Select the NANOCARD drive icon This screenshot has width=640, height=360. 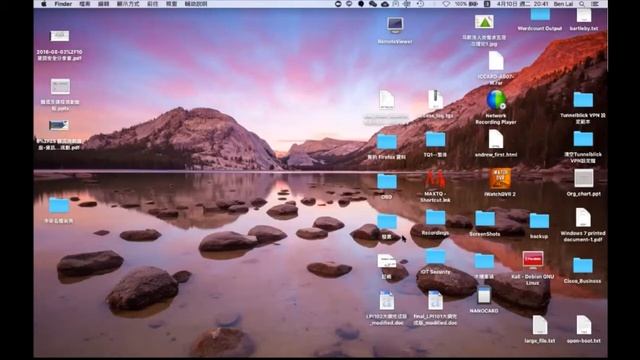pyautogui.click(x=484, y=295)
